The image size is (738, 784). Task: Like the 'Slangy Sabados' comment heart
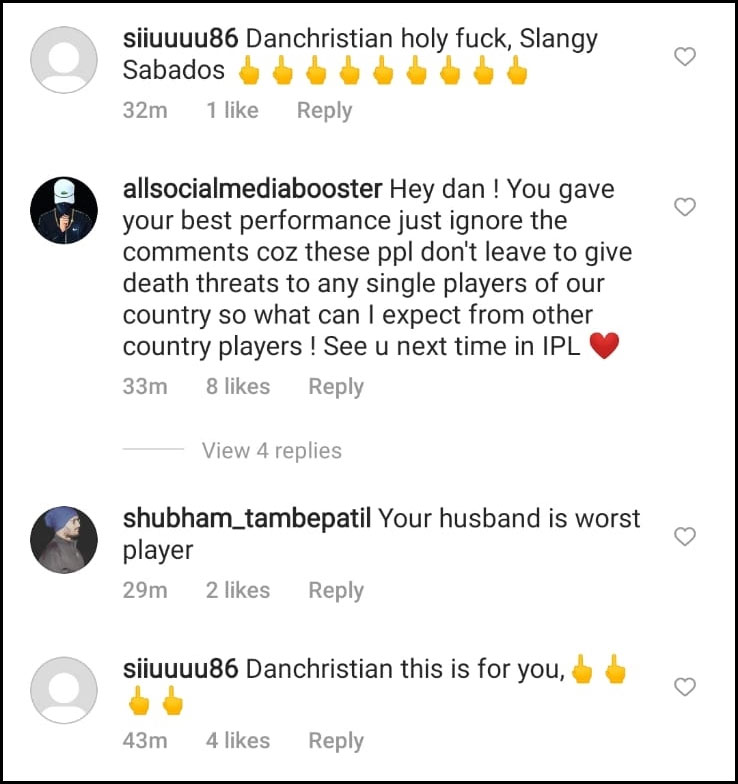click(x=685, y=56)
